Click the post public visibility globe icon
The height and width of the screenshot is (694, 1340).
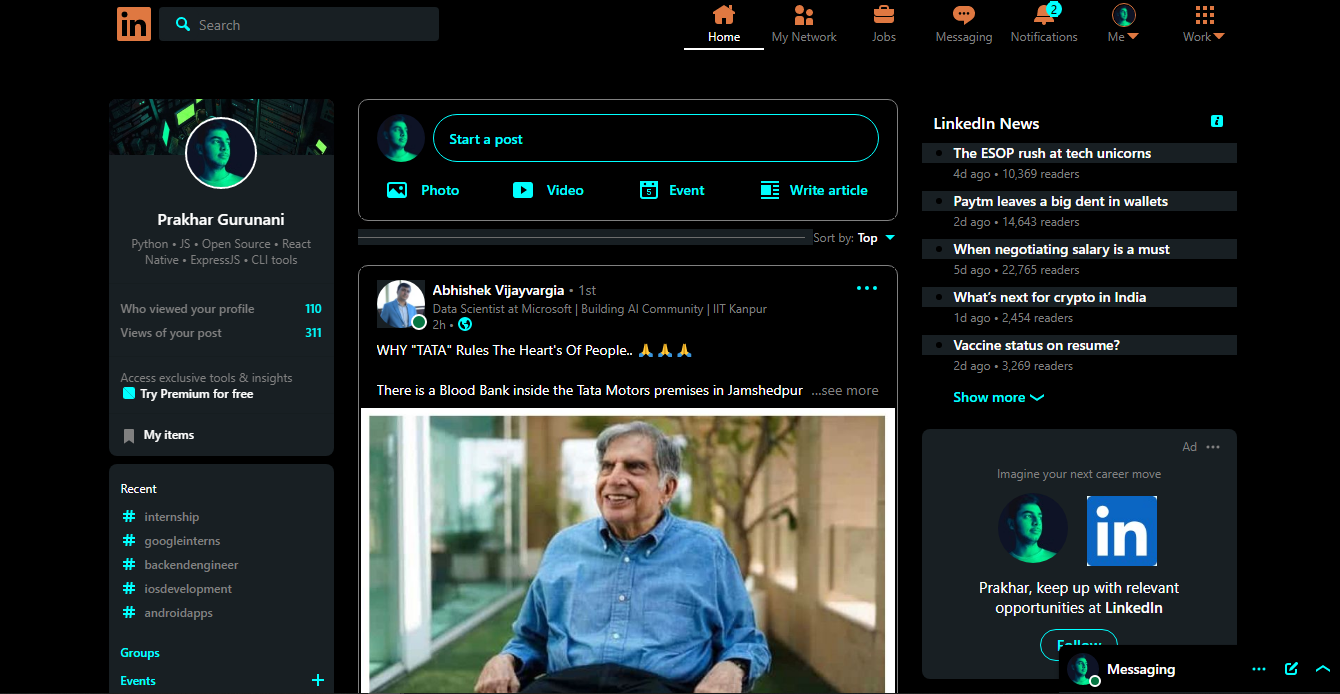coord(465,325)
